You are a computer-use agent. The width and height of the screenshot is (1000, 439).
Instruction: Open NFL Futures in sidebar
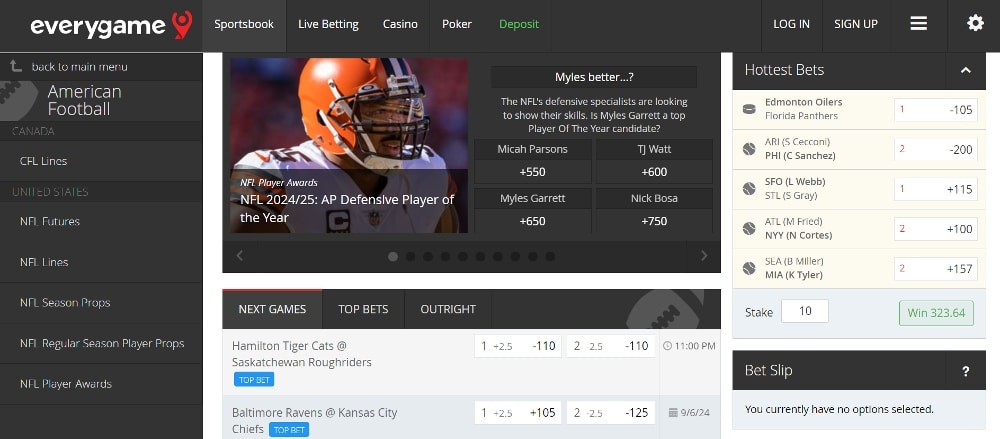pyautogui.click(x=101, y=221)
